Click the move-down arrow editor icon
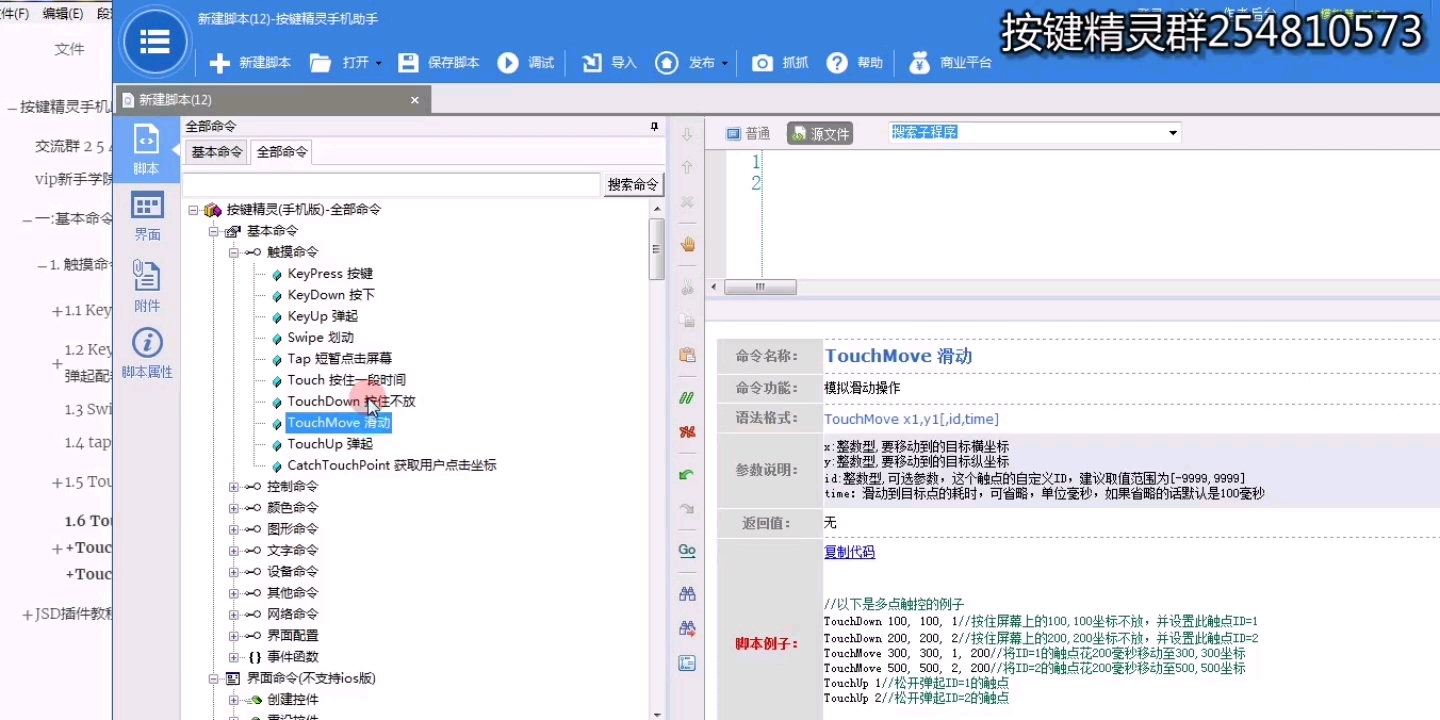1440x720 pixels. point(687,134)
